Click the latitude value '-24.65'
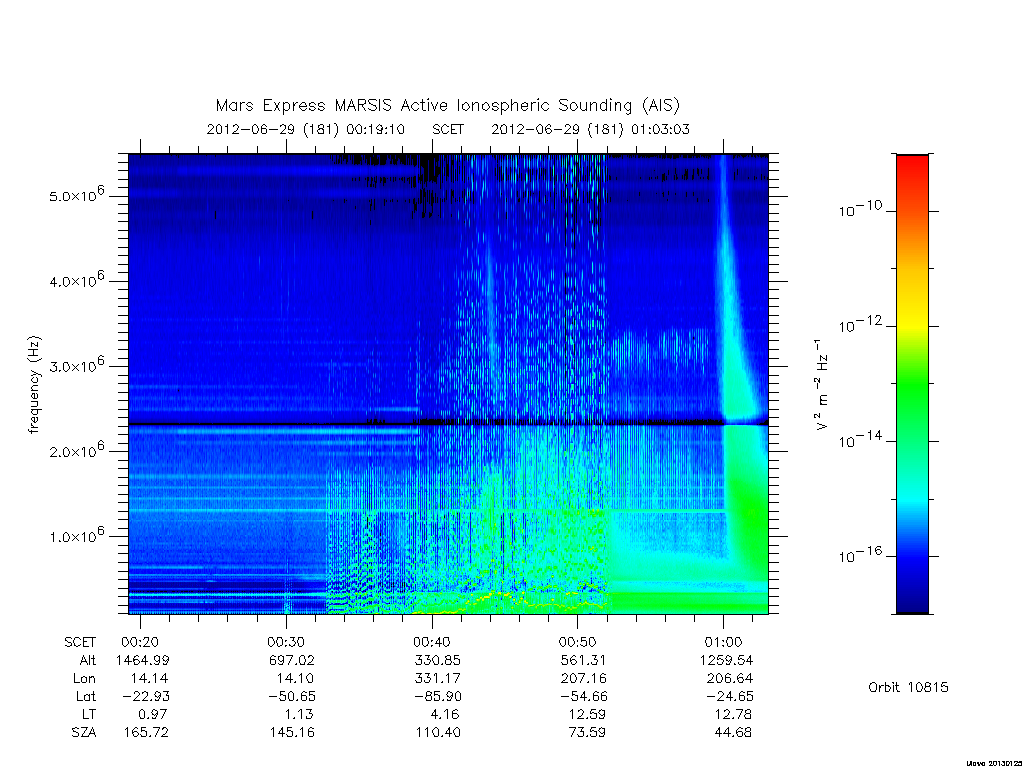Image resolution: width=1024 pixels, height=768 pixels. coord(730,696)
